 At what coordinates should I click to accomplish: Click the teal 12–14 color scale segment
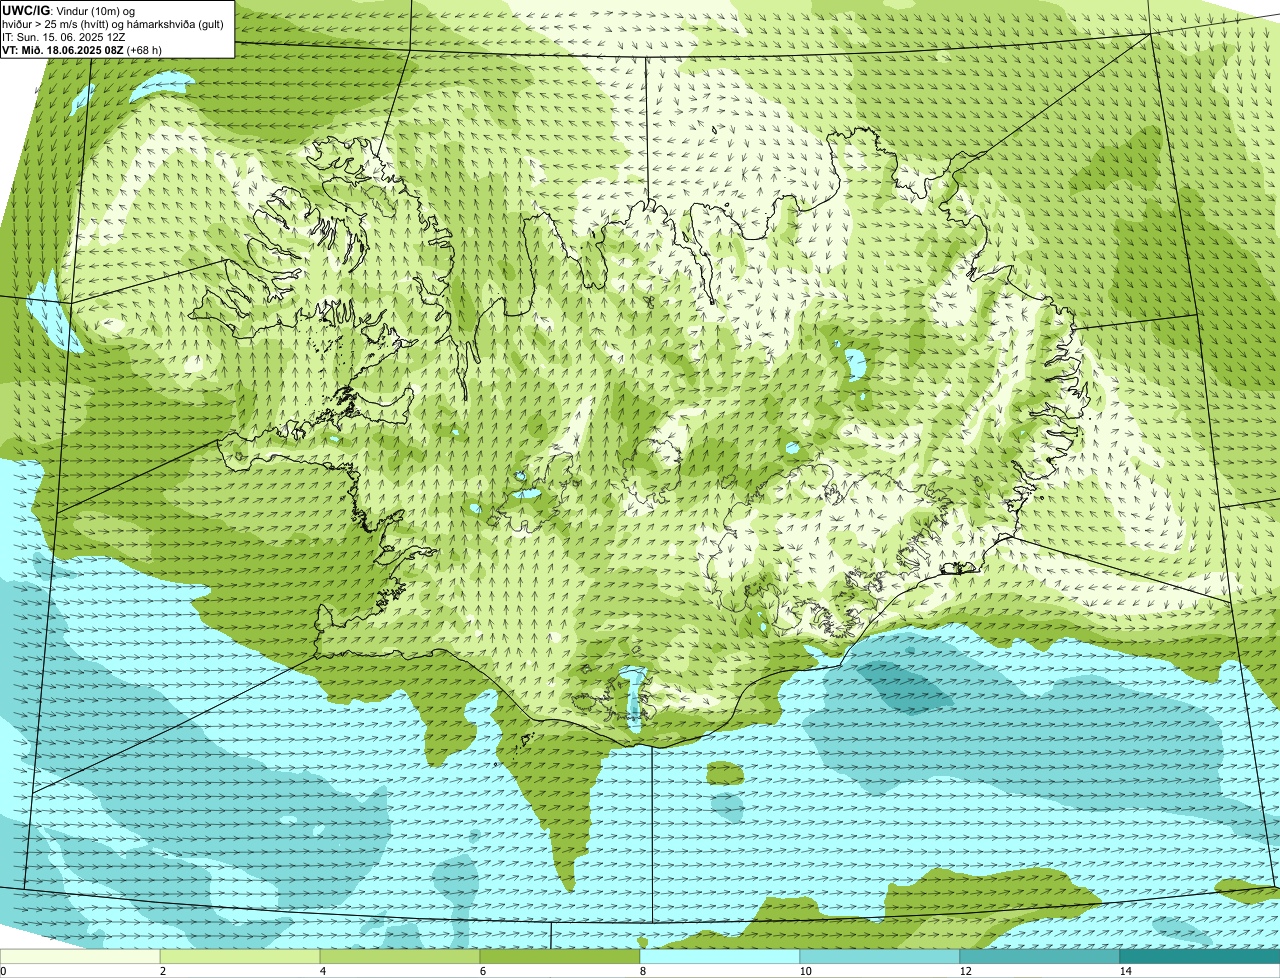click(x=1040, y=956)
